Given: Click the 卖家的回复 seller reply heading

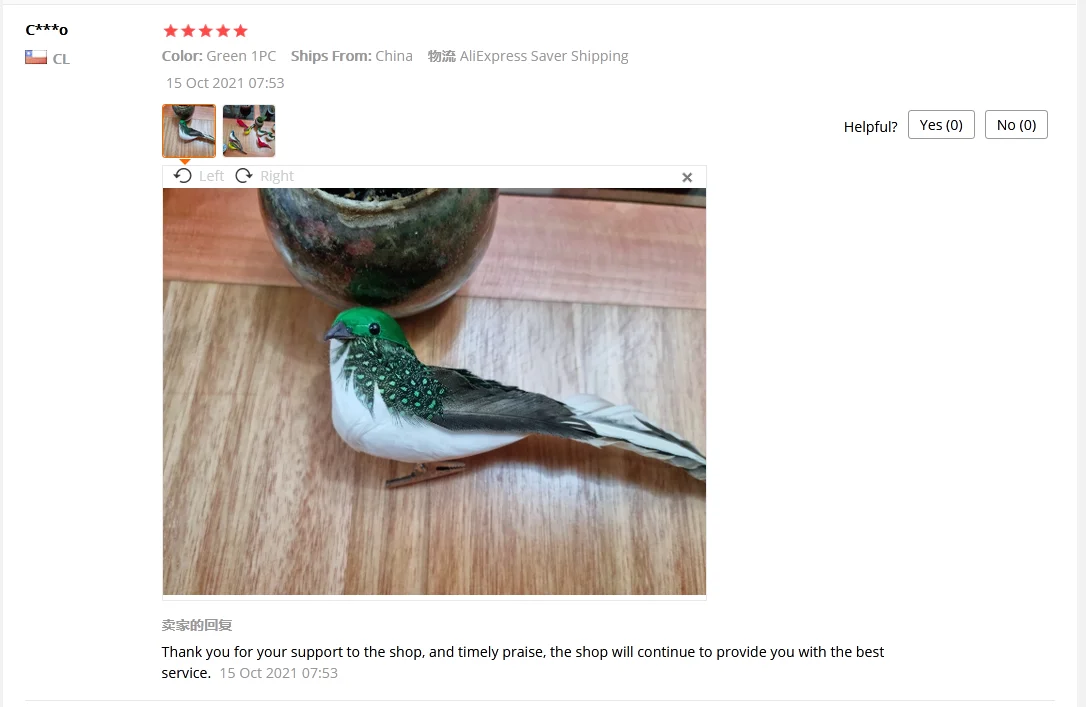Looking at the screenshot, I should pyautogui.click(x=197, y=625).
